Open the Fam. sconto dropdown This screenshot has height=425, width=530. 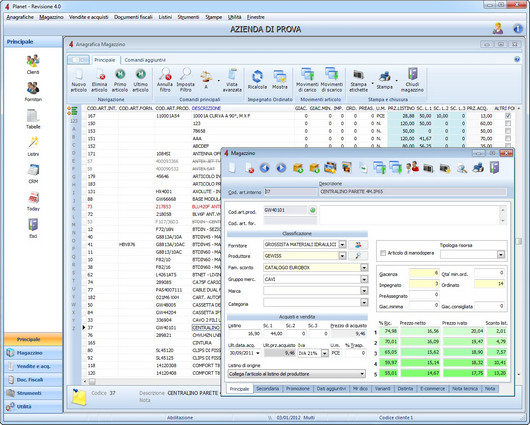pos(364,267)
